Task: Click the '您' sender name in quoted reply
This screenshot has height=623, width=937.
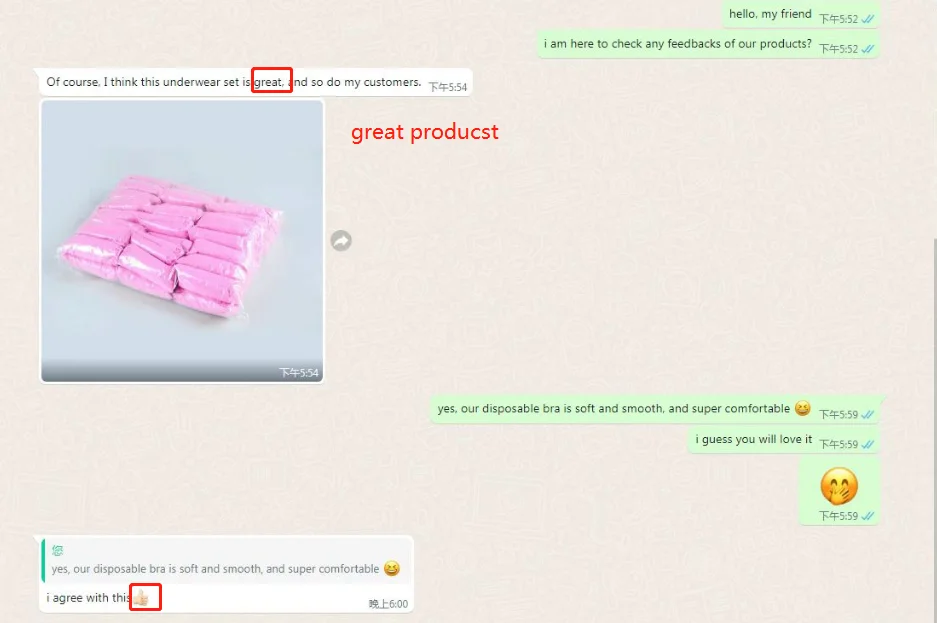Action: pyautogui.click(x=57, y=550)
